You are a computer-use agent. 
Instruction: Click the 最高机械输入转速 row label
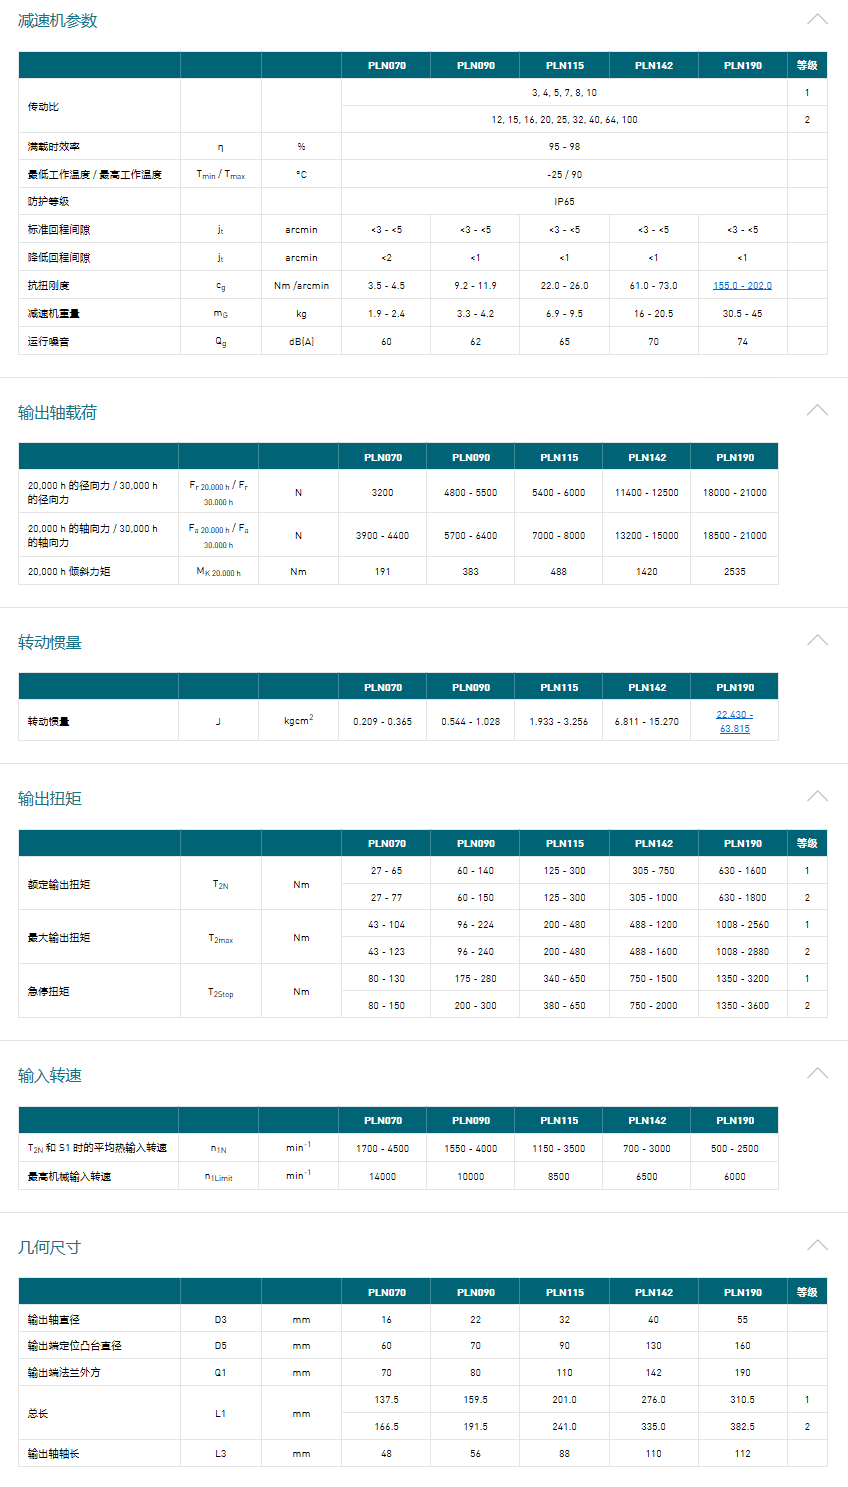coord(70,1177)
